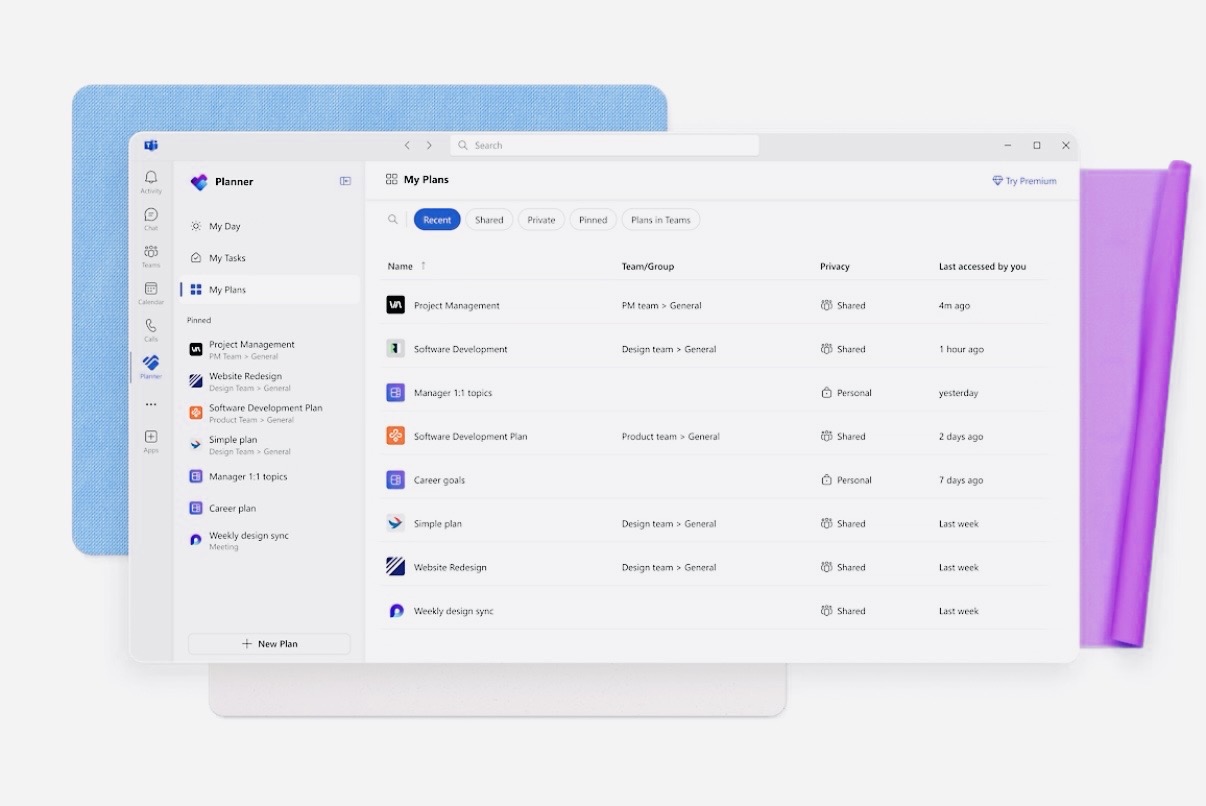Collapse the Planner sidebar panel icon
1206x806 pixels.
click(x=345, y=181)
